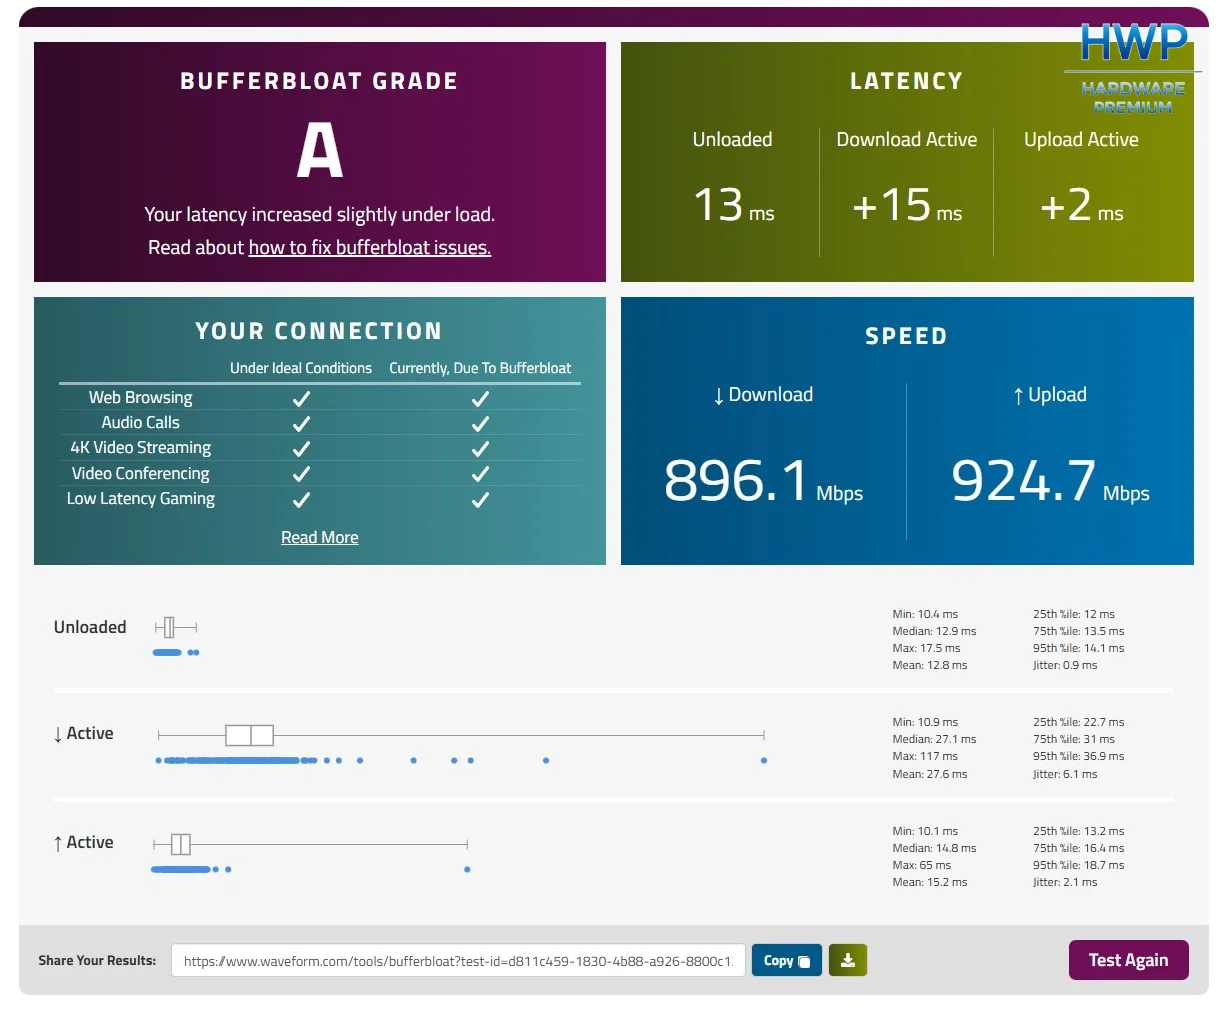1221x1016 pixels.
Task: Click the box in the Upload Active box plot
Action: pyautogui.click(x=181, y=844)
